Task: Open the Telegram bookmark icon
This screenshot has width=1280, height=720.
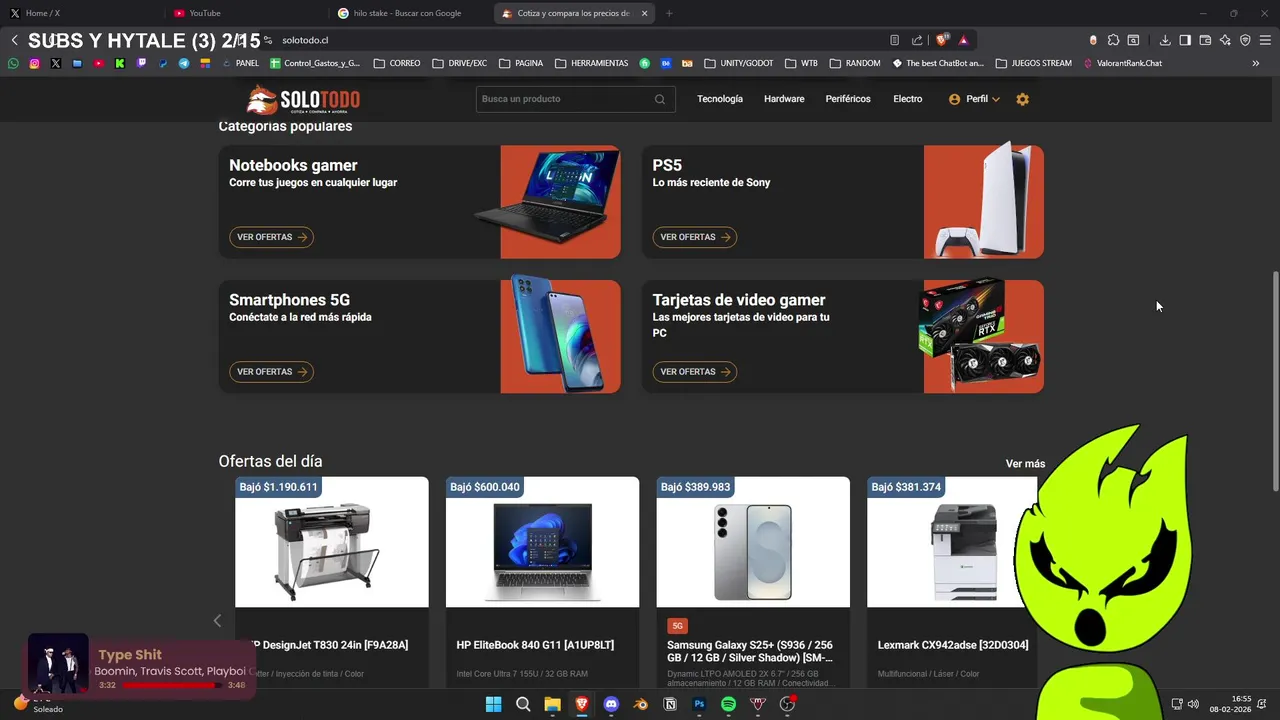Action: (x=184, y=63)
